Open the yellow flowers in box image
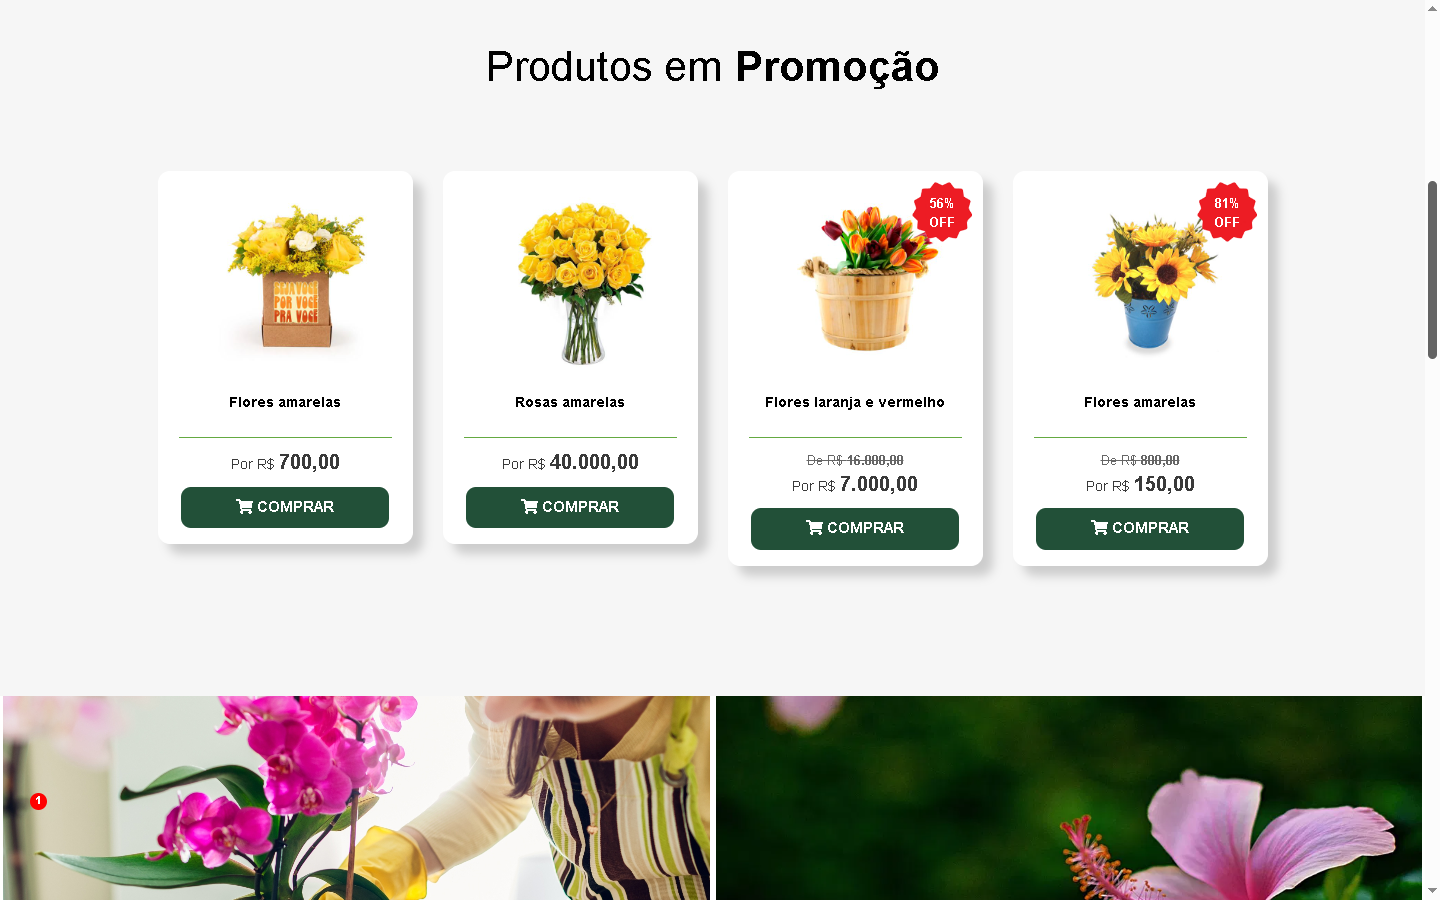1440x900 pixels. click(x=295, y=278)
